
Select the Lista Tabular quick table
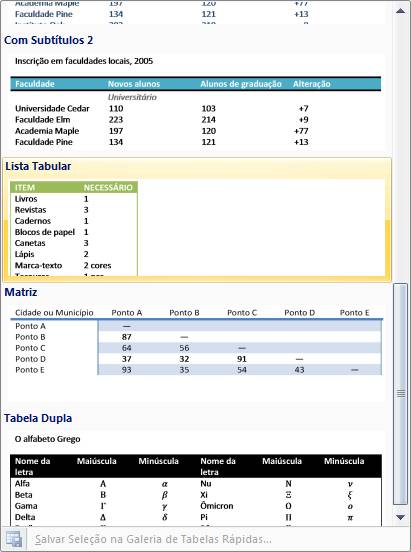tap(197, 220)
